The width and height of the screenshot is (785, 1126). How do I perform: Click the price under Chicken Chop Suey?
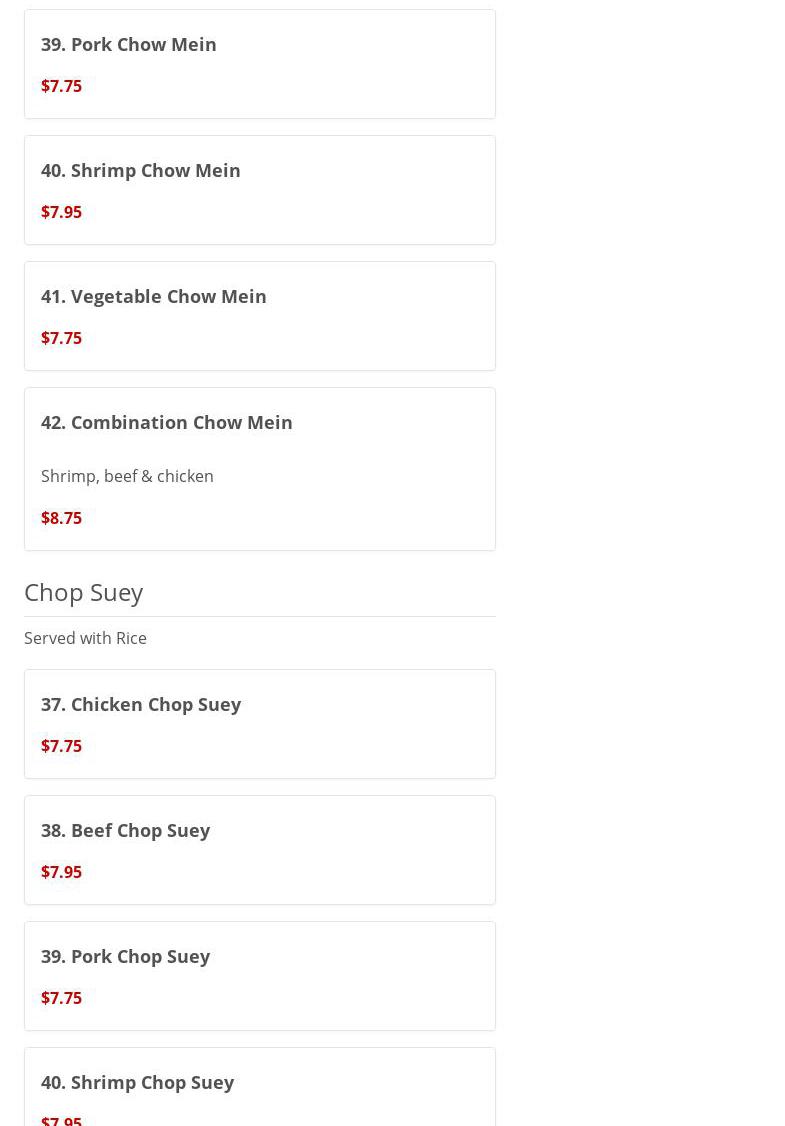point(61,746)
